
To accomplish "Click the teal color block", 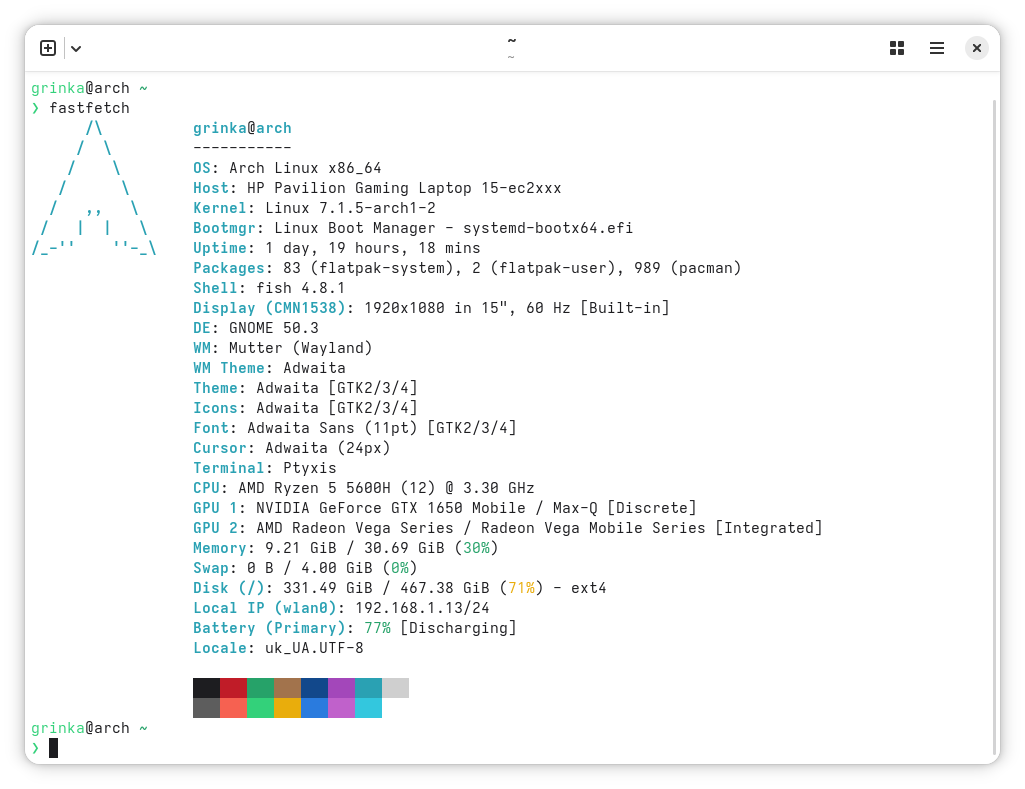I will click(368, 688).
